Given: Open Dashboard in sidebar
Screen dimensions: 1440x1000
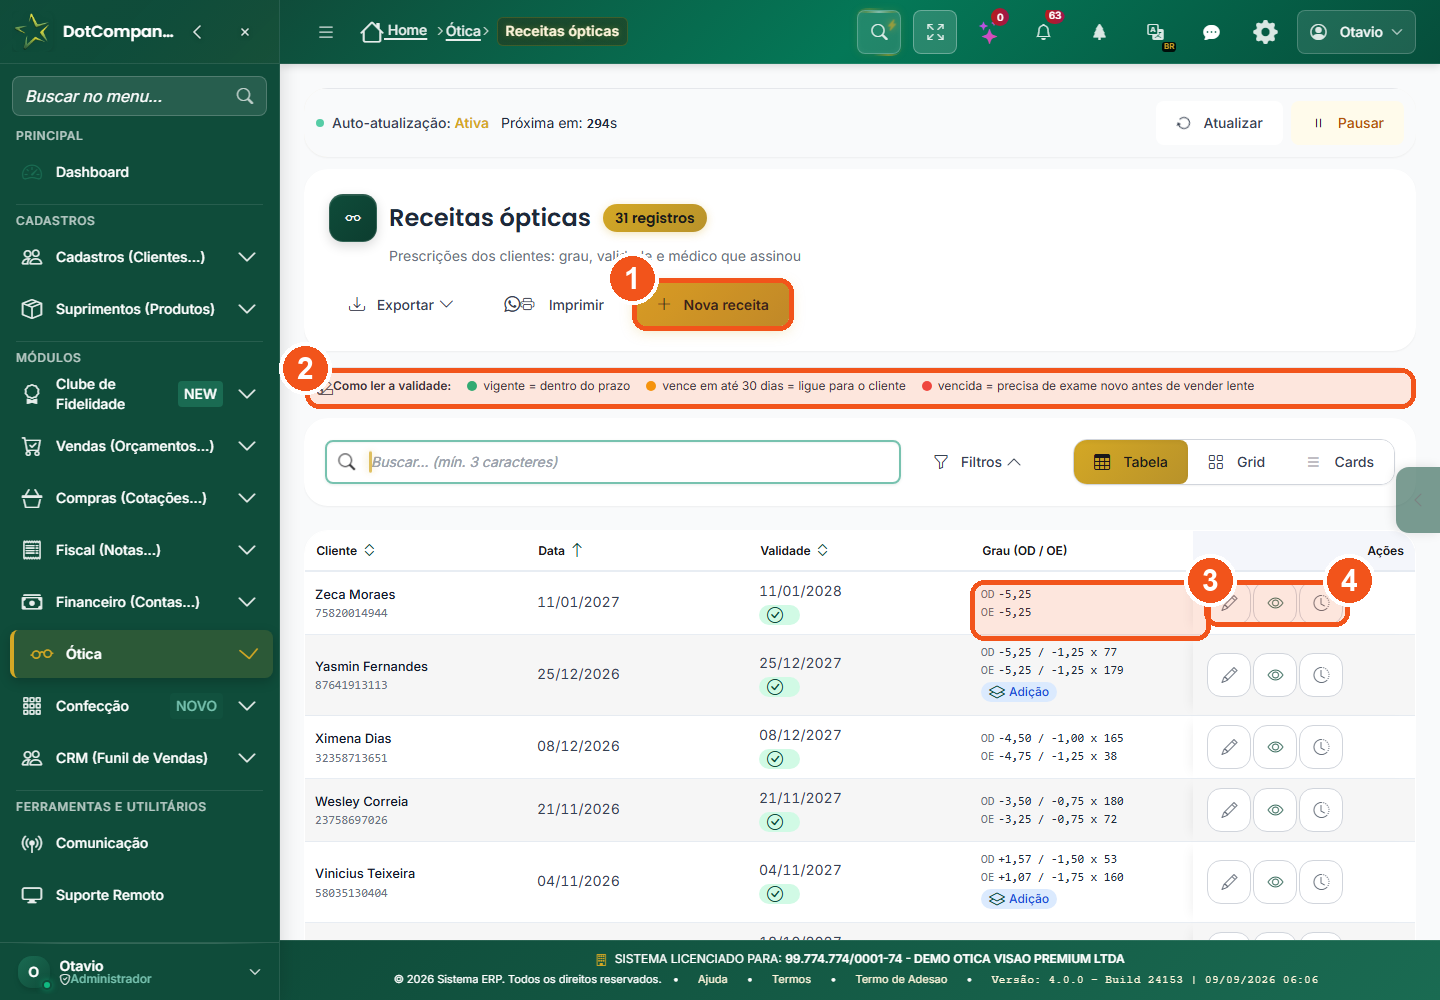Looking at the screenshot, I should (x=139, y=172).
